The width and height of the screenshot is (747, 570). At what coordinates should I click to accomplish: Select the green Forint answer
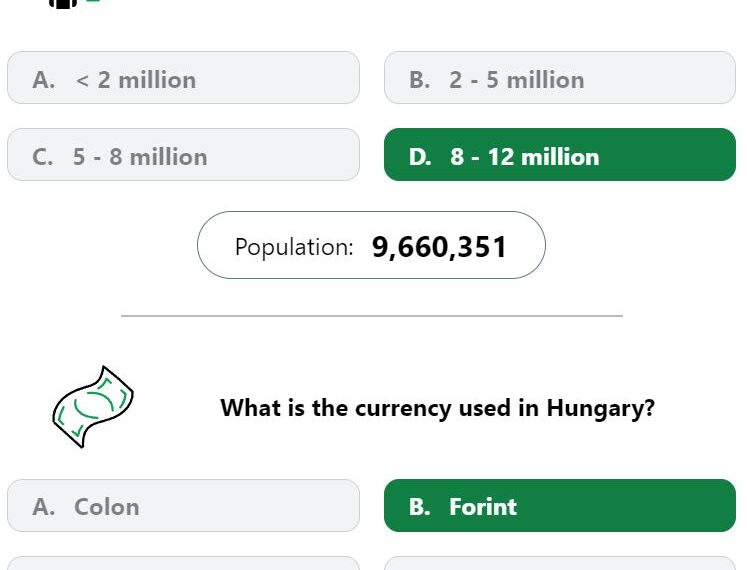click(x=559, y=506)
